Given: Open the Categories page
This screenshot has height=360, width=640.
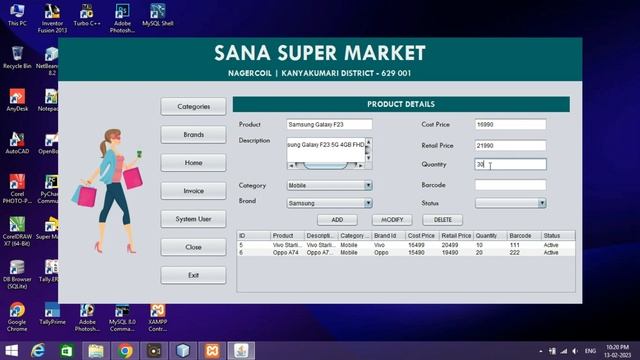Looking at the screenshot, I should point(193,107).
